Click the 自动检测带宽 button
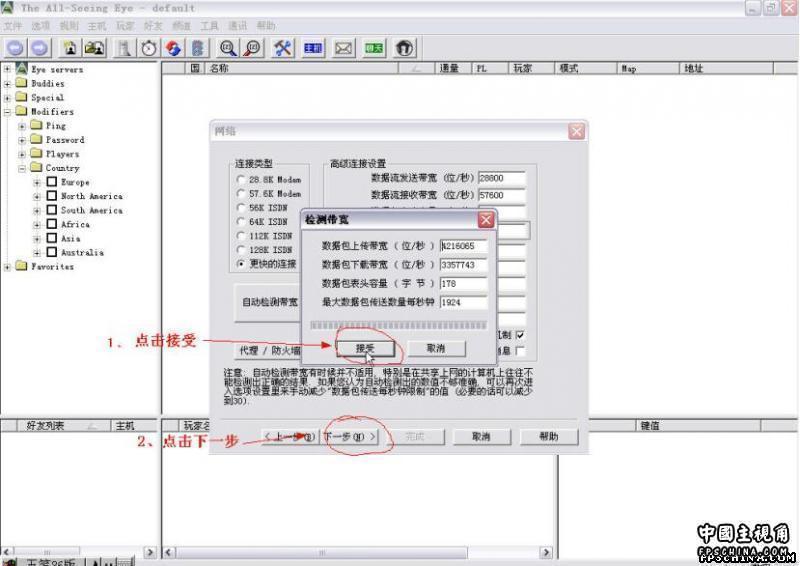This screenshot has width=800, height=566. [x=269, y=302]
